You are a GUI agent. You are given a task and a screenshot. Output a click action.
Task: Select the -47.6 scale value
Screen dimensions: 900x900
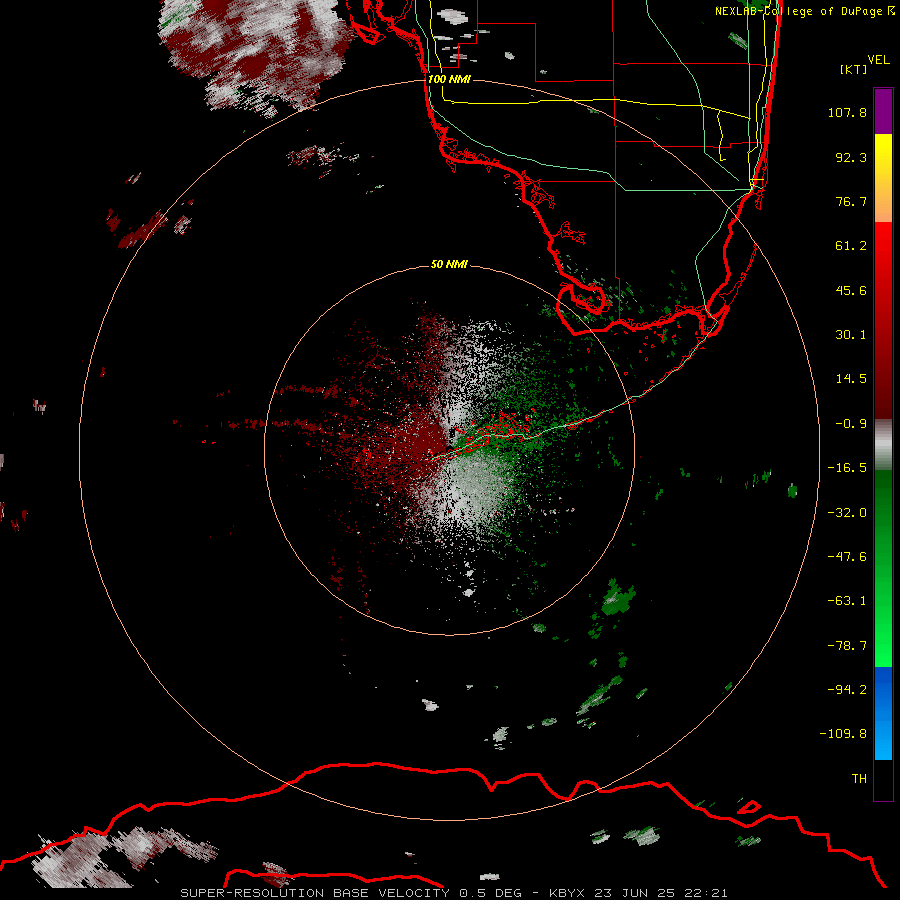click(x=847, y=557)
